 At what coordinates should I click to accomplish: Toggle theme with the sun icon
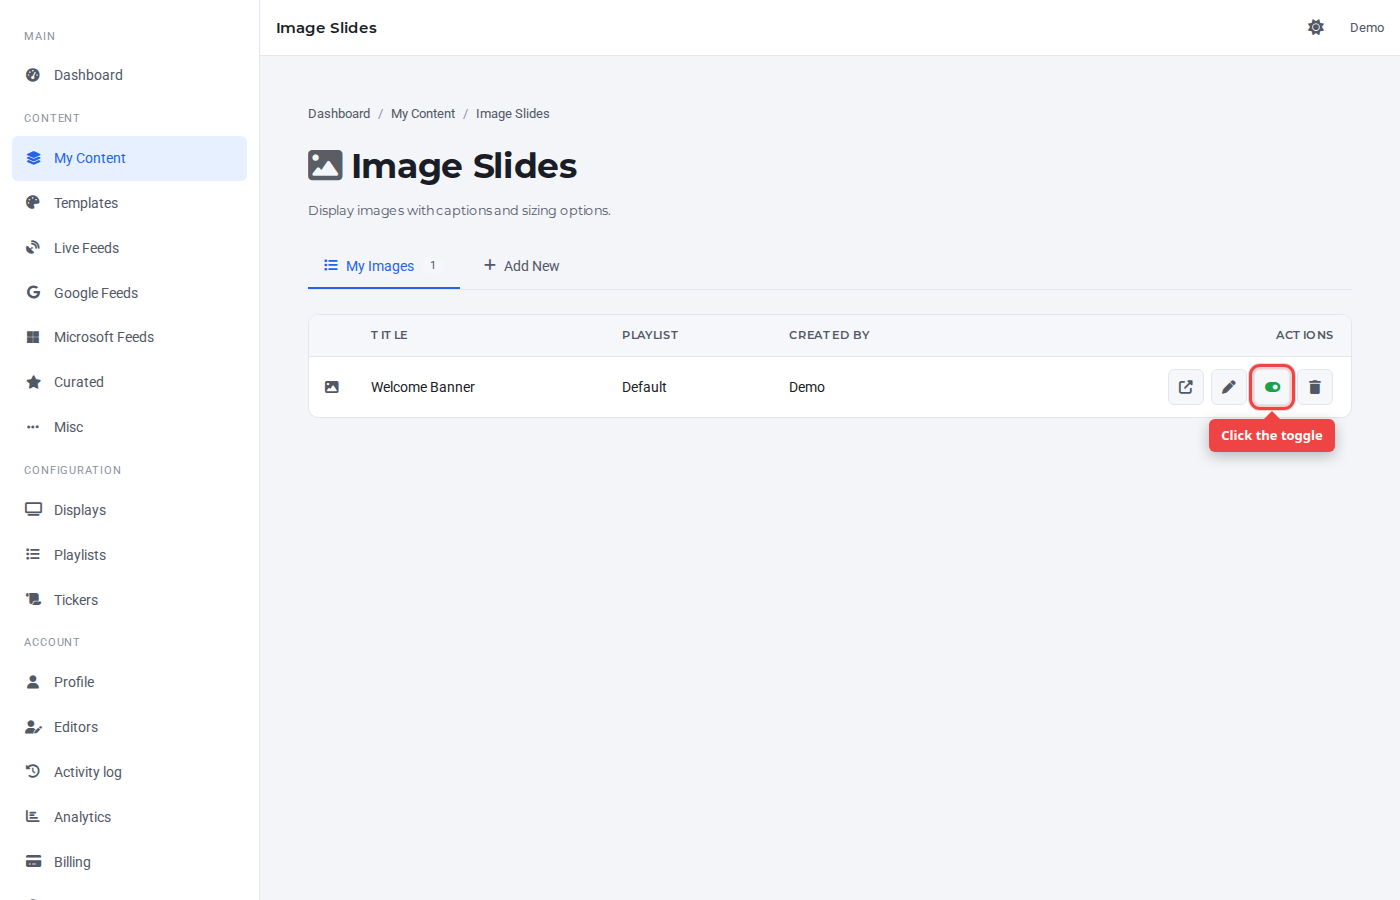click(x=1316, y=27)
